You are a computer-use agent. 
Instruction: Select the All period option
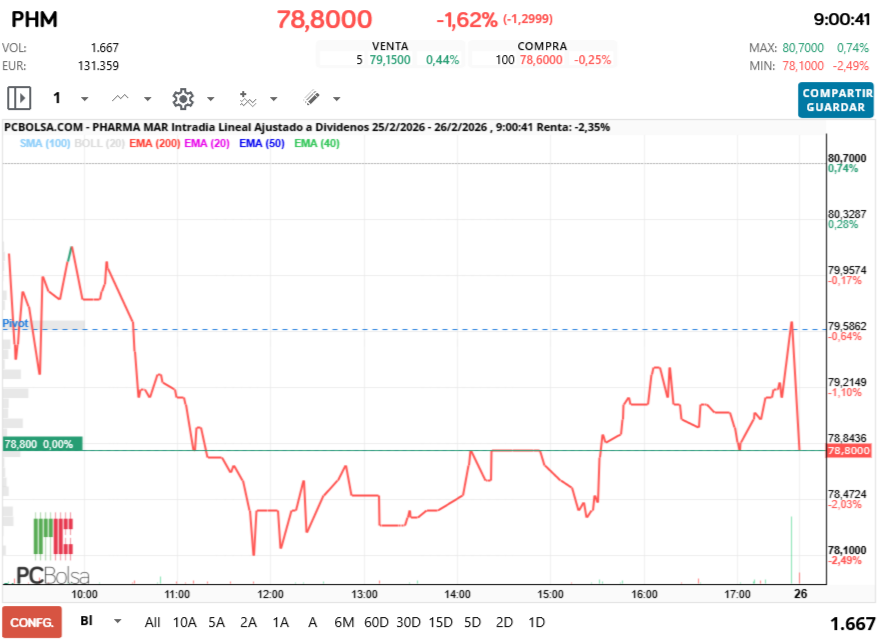click(x=151, y=622)
